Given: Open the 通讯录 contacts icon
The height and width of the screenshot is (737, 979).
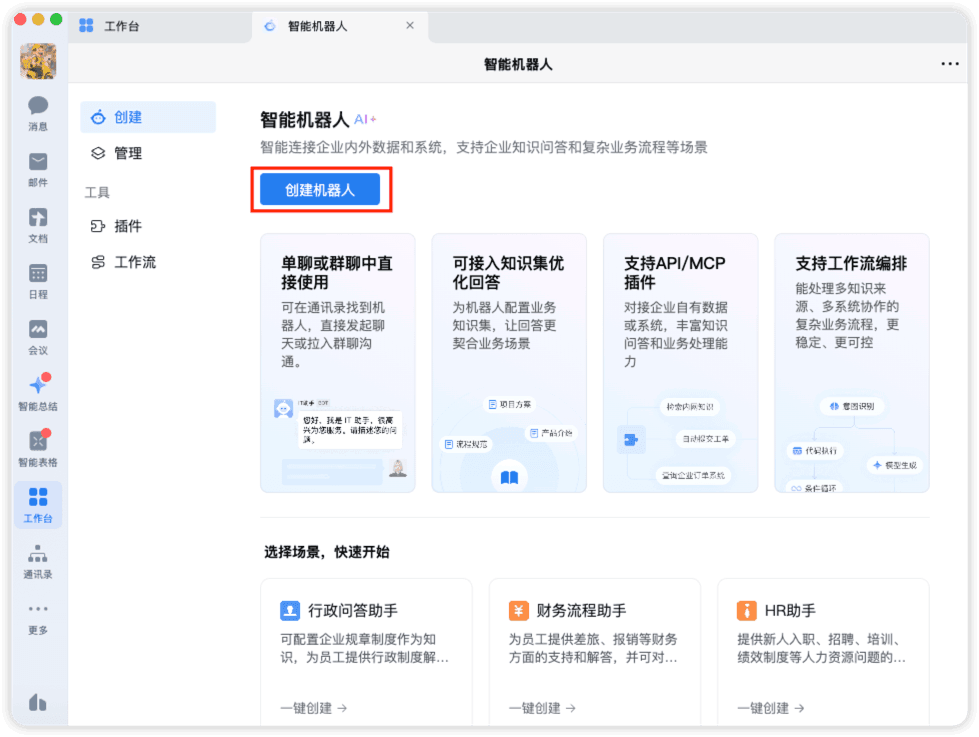Looking at the screenshot, I should pos(37,561).
